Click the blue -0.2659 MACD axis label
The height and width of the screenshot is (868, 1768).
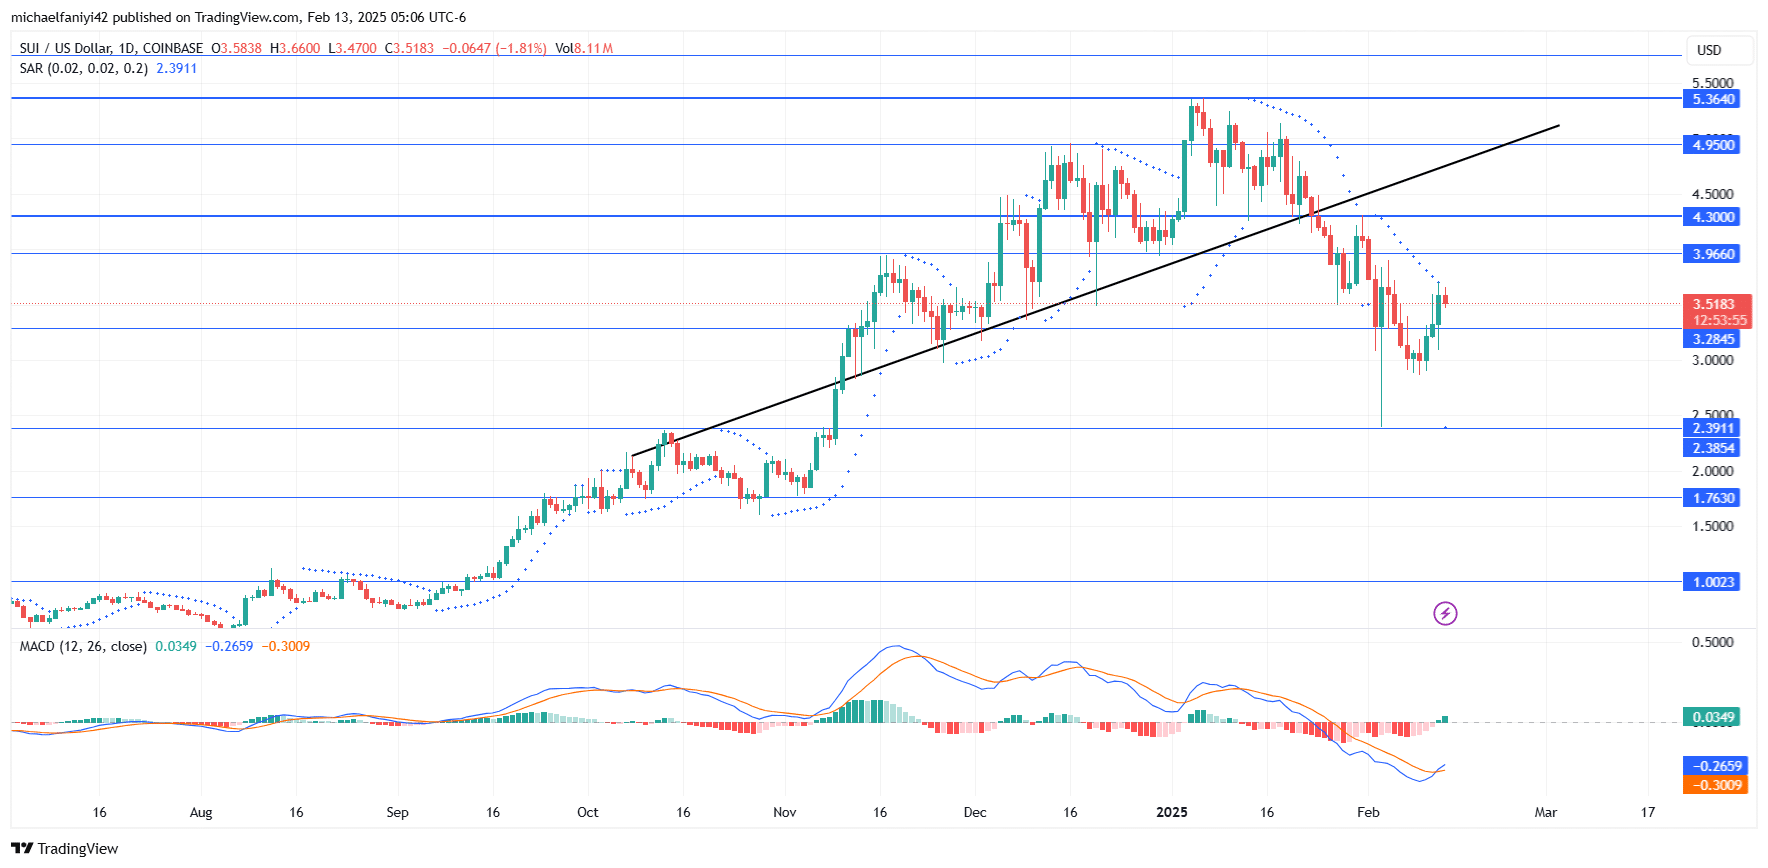1716,766
